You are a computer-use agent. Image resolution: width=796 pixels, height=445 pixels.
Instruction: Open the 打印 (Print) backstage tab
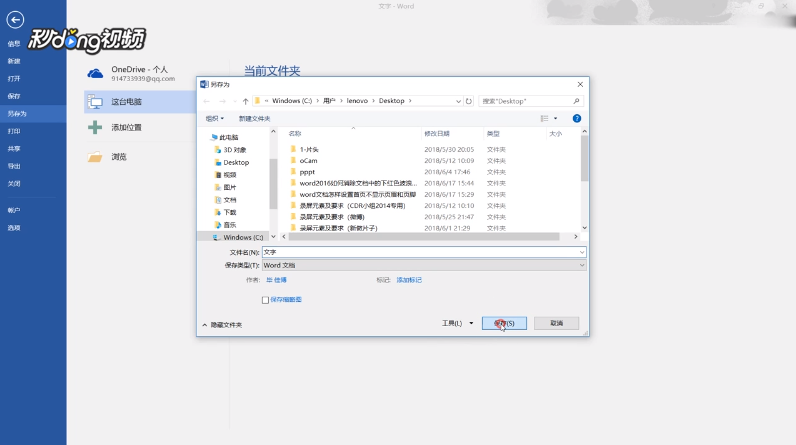pos(14,131)
